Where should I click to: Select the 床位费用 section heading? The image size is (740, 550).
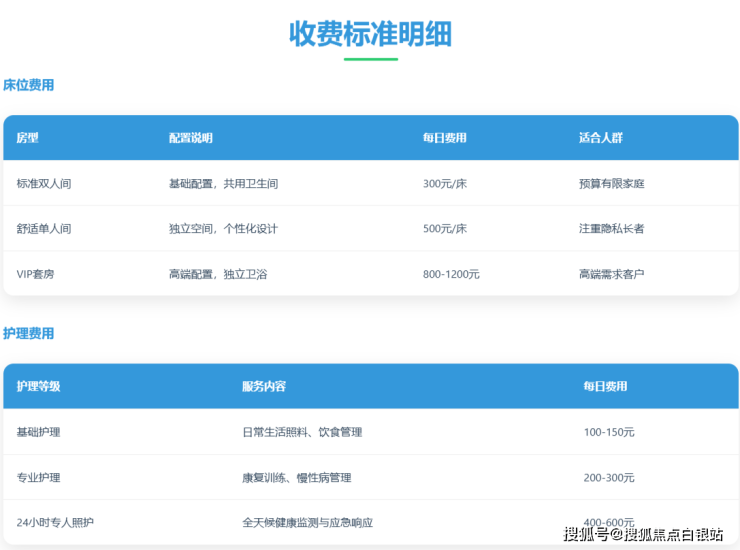tap(29, 85)
